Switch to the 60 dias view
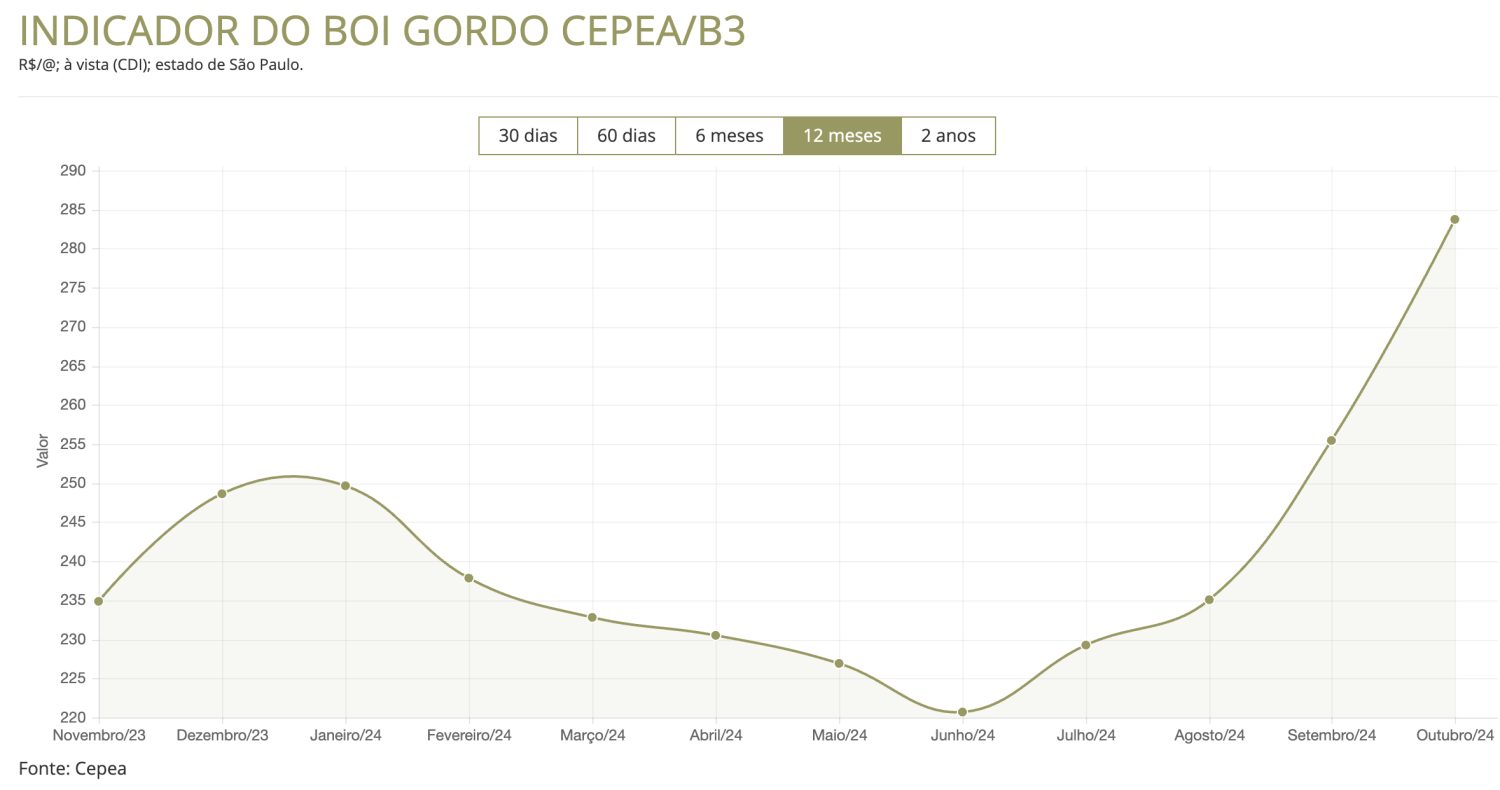Screen dimensions: 1500x790 626,136
